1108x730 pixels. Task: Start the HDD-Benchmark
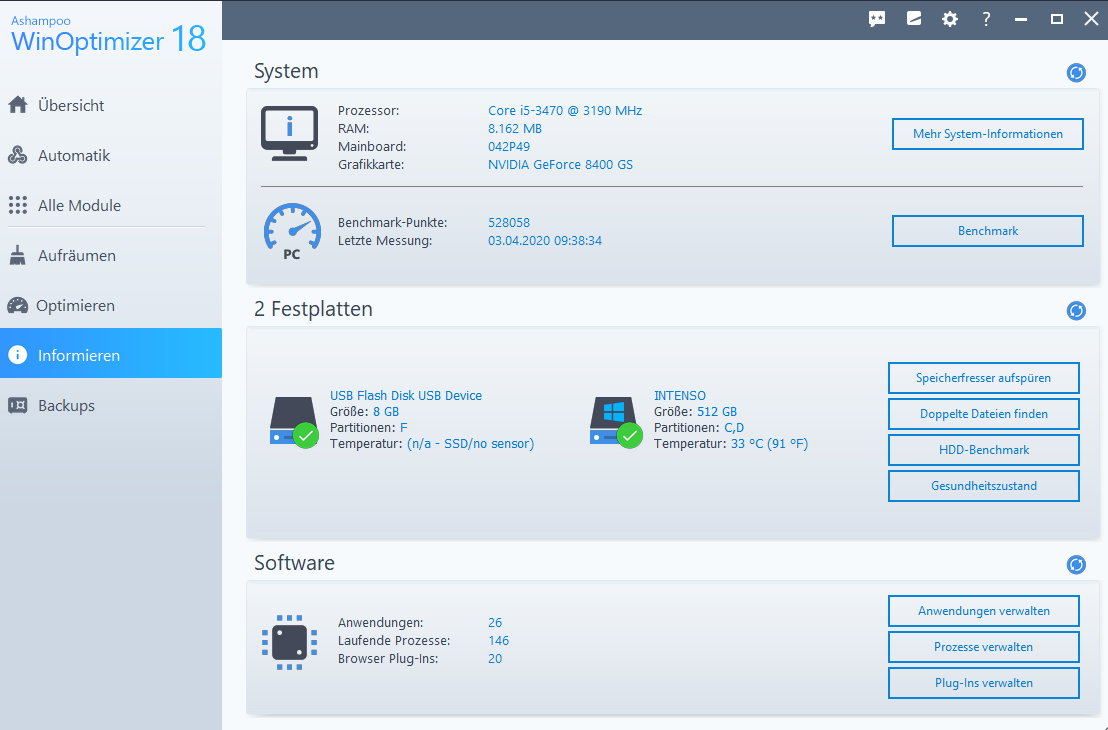point(983,450)
